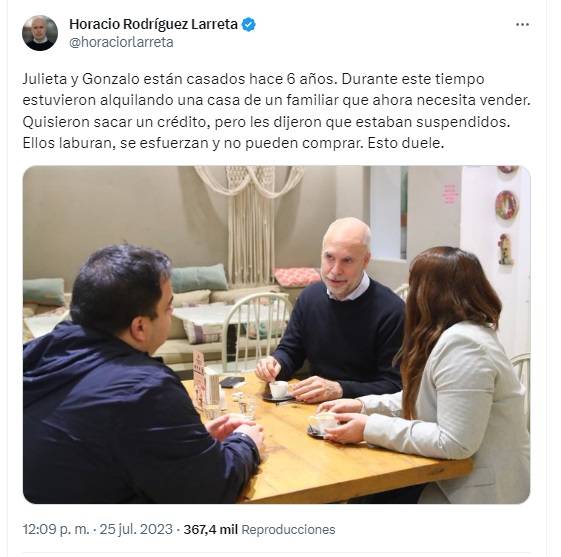The height and width of the screenshot is (557, 561).
Task: Open the 367,4 mil views count
Action: [210, 529]
